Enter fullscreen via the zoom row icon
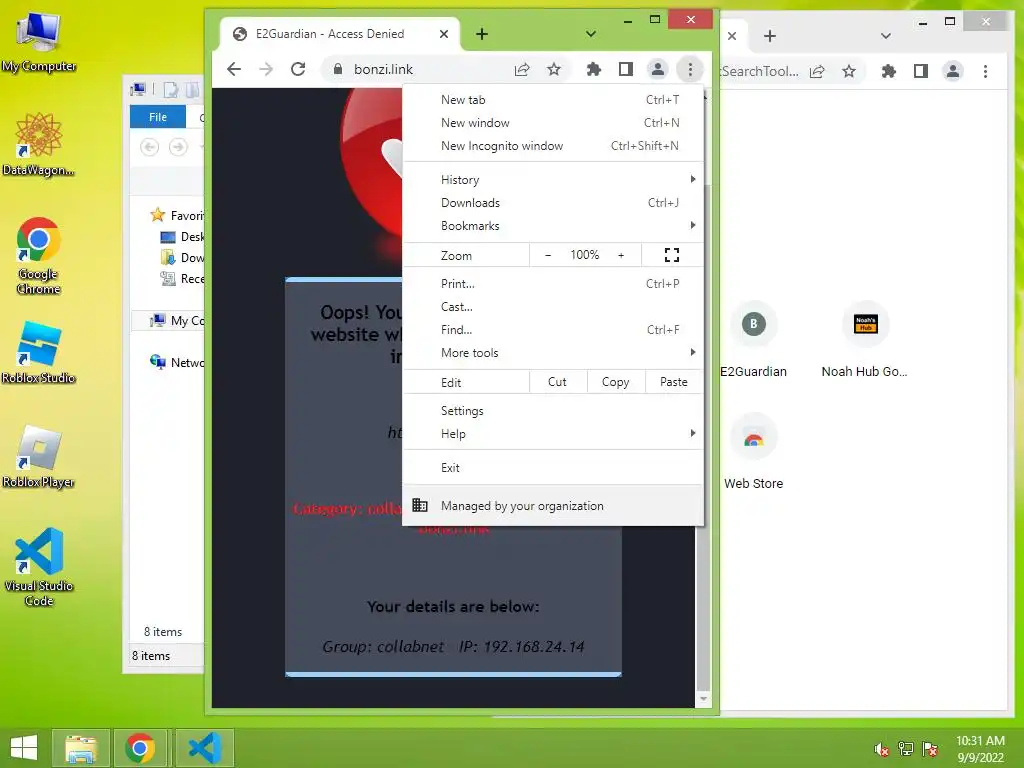 click(672, 255)
